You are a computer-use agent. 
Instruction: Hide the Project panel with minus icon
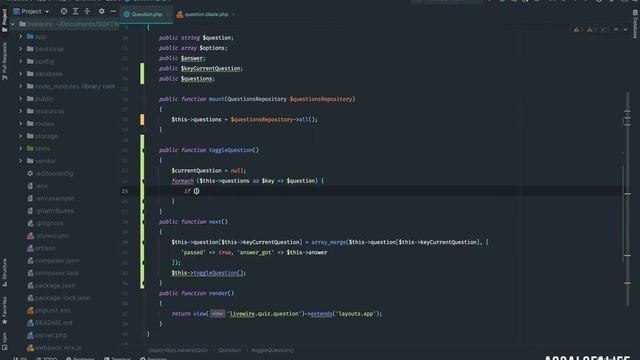coord(113,11)
